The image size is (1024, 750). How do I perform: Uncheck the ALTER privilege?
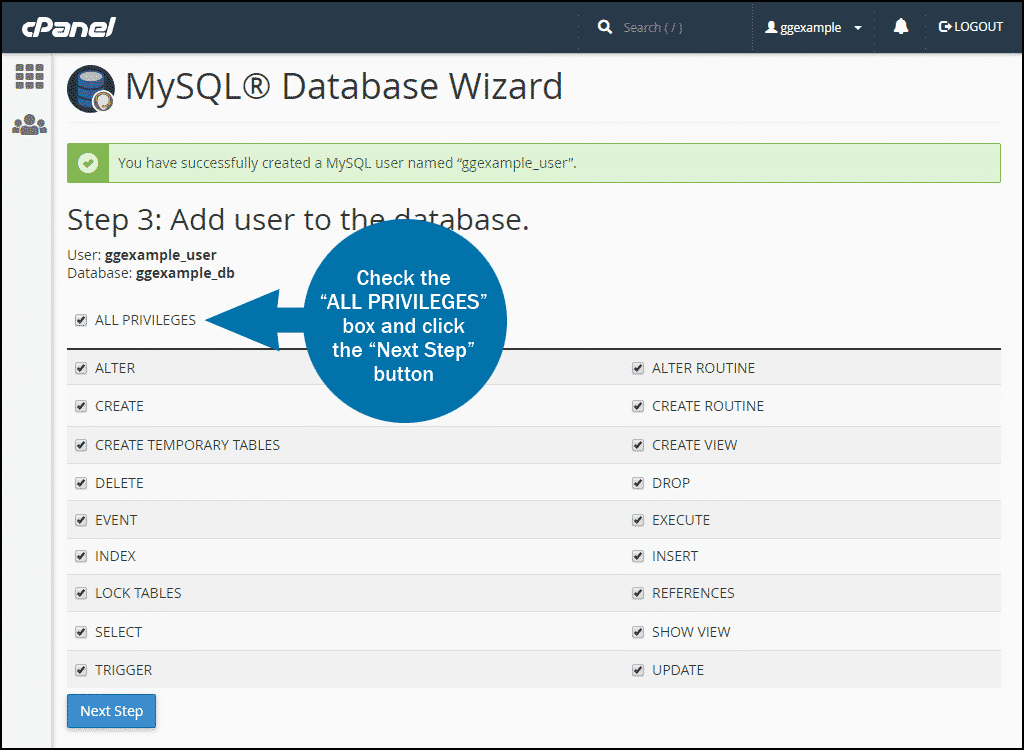pos(81,368)
